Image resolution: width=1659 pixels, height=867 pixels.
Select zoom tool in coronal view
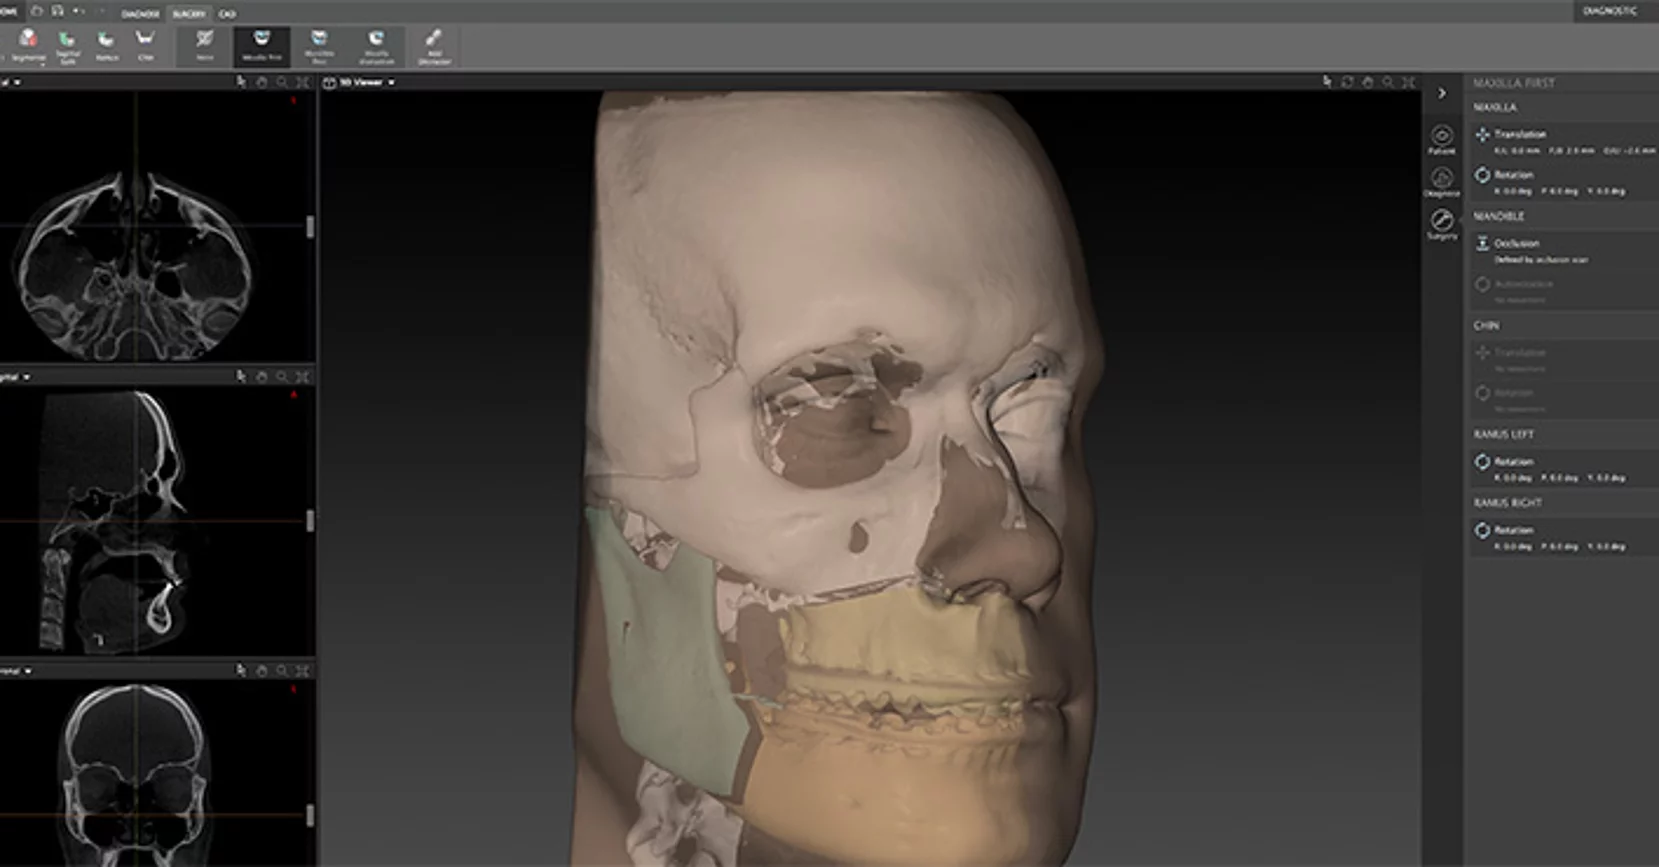[x=282, y=671]
